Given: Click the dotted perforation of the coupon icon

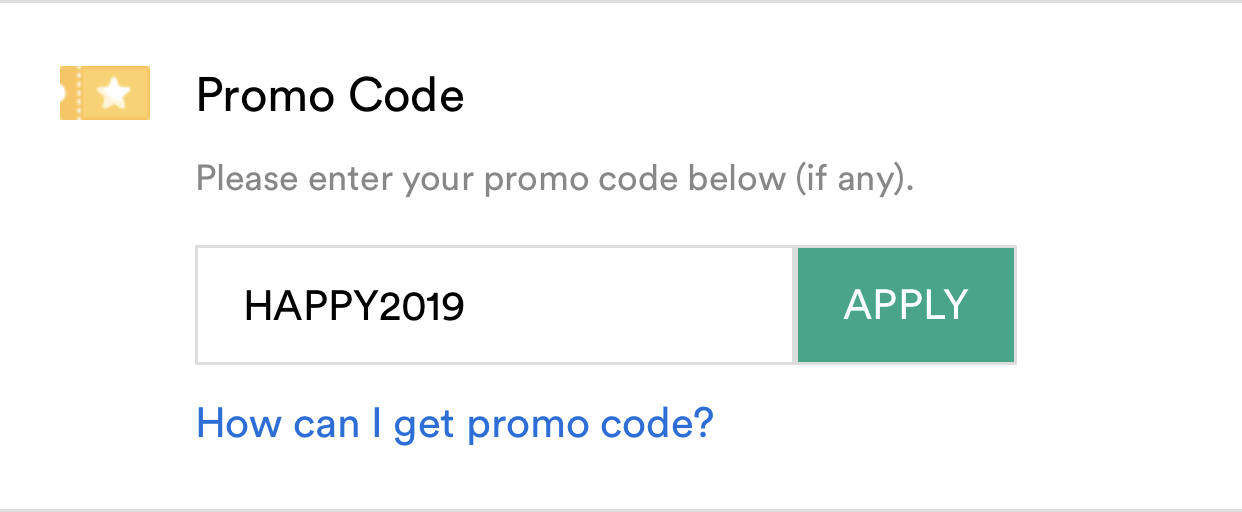Looking at the screenshot, I should [x=78, y=93].
